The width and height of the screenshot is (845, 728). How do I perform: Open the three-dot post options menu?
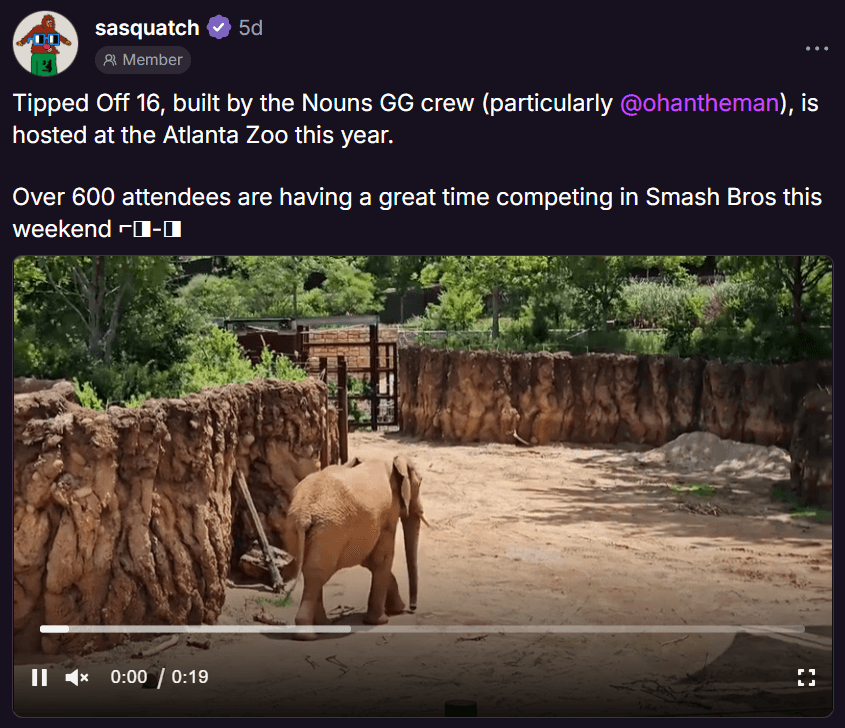(x=817, y=48)
